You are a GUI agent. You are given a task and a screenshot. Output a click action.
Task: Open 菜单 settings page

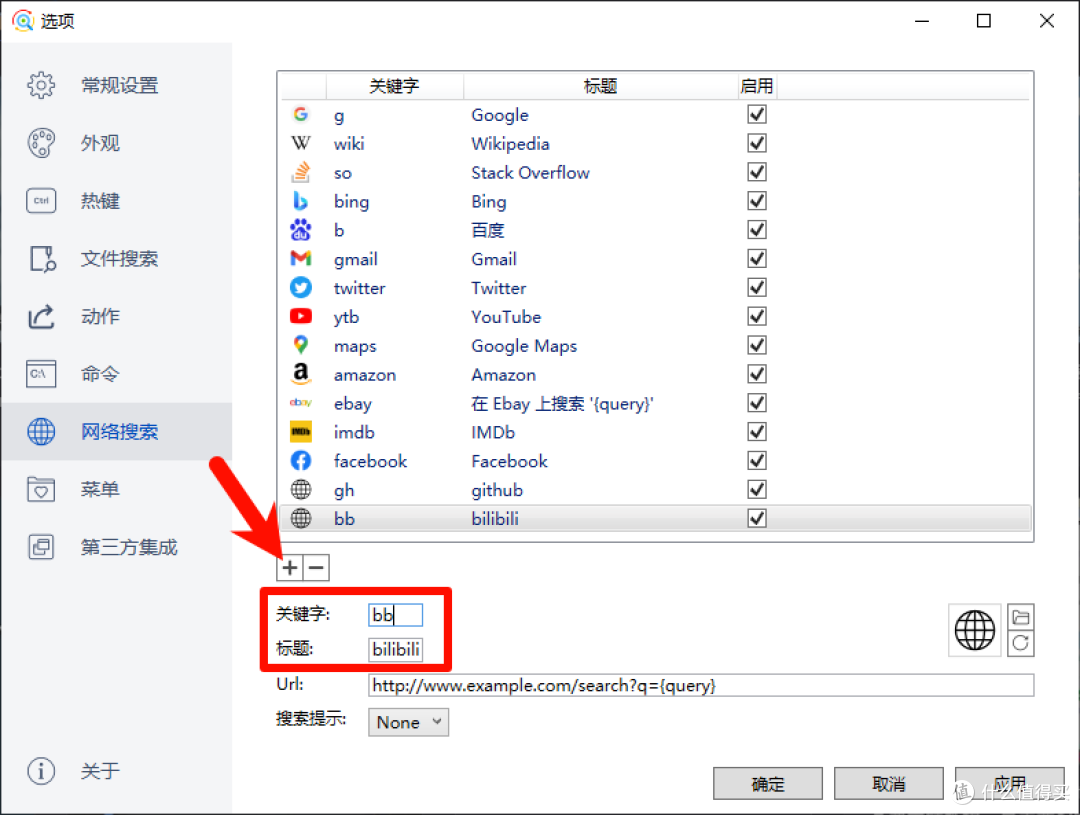(x=117, y=490)
